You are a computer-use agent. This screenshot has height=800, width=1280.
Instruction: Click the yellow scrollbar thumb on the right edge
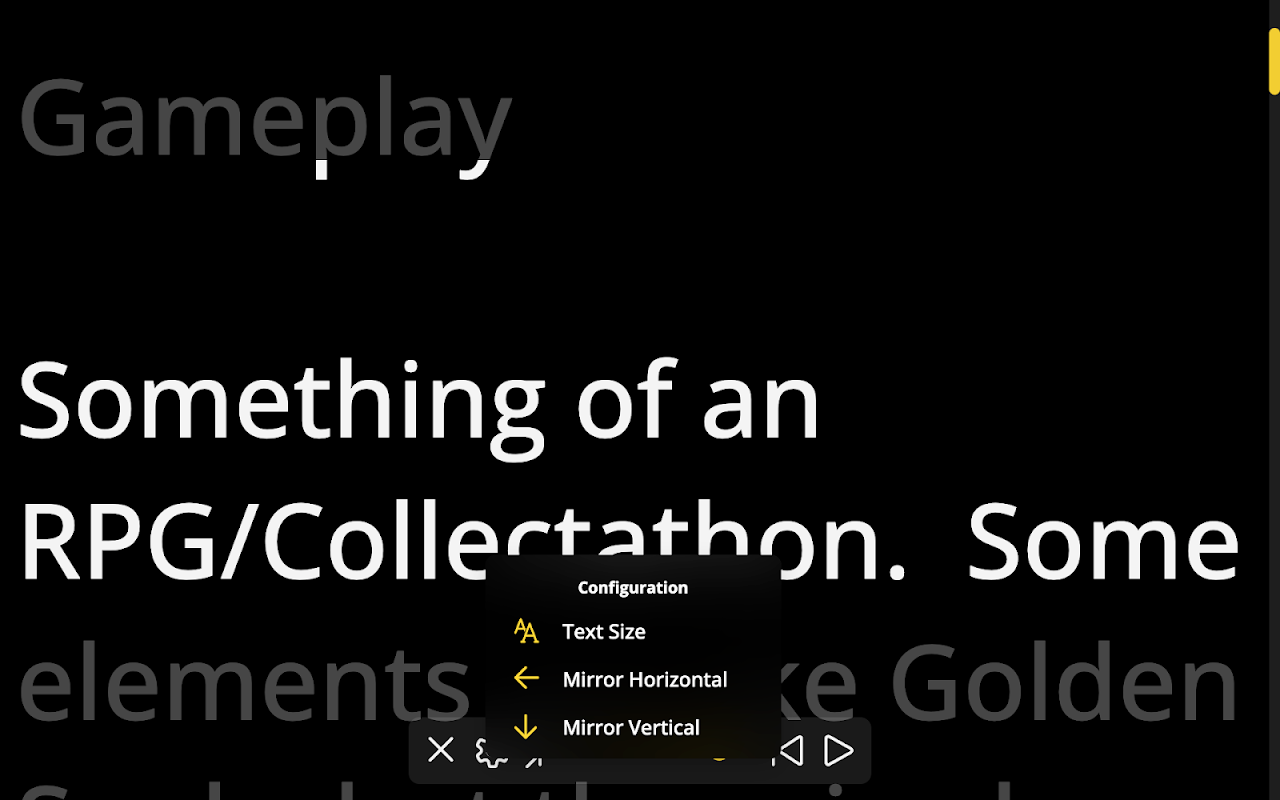pos(1274,61)
